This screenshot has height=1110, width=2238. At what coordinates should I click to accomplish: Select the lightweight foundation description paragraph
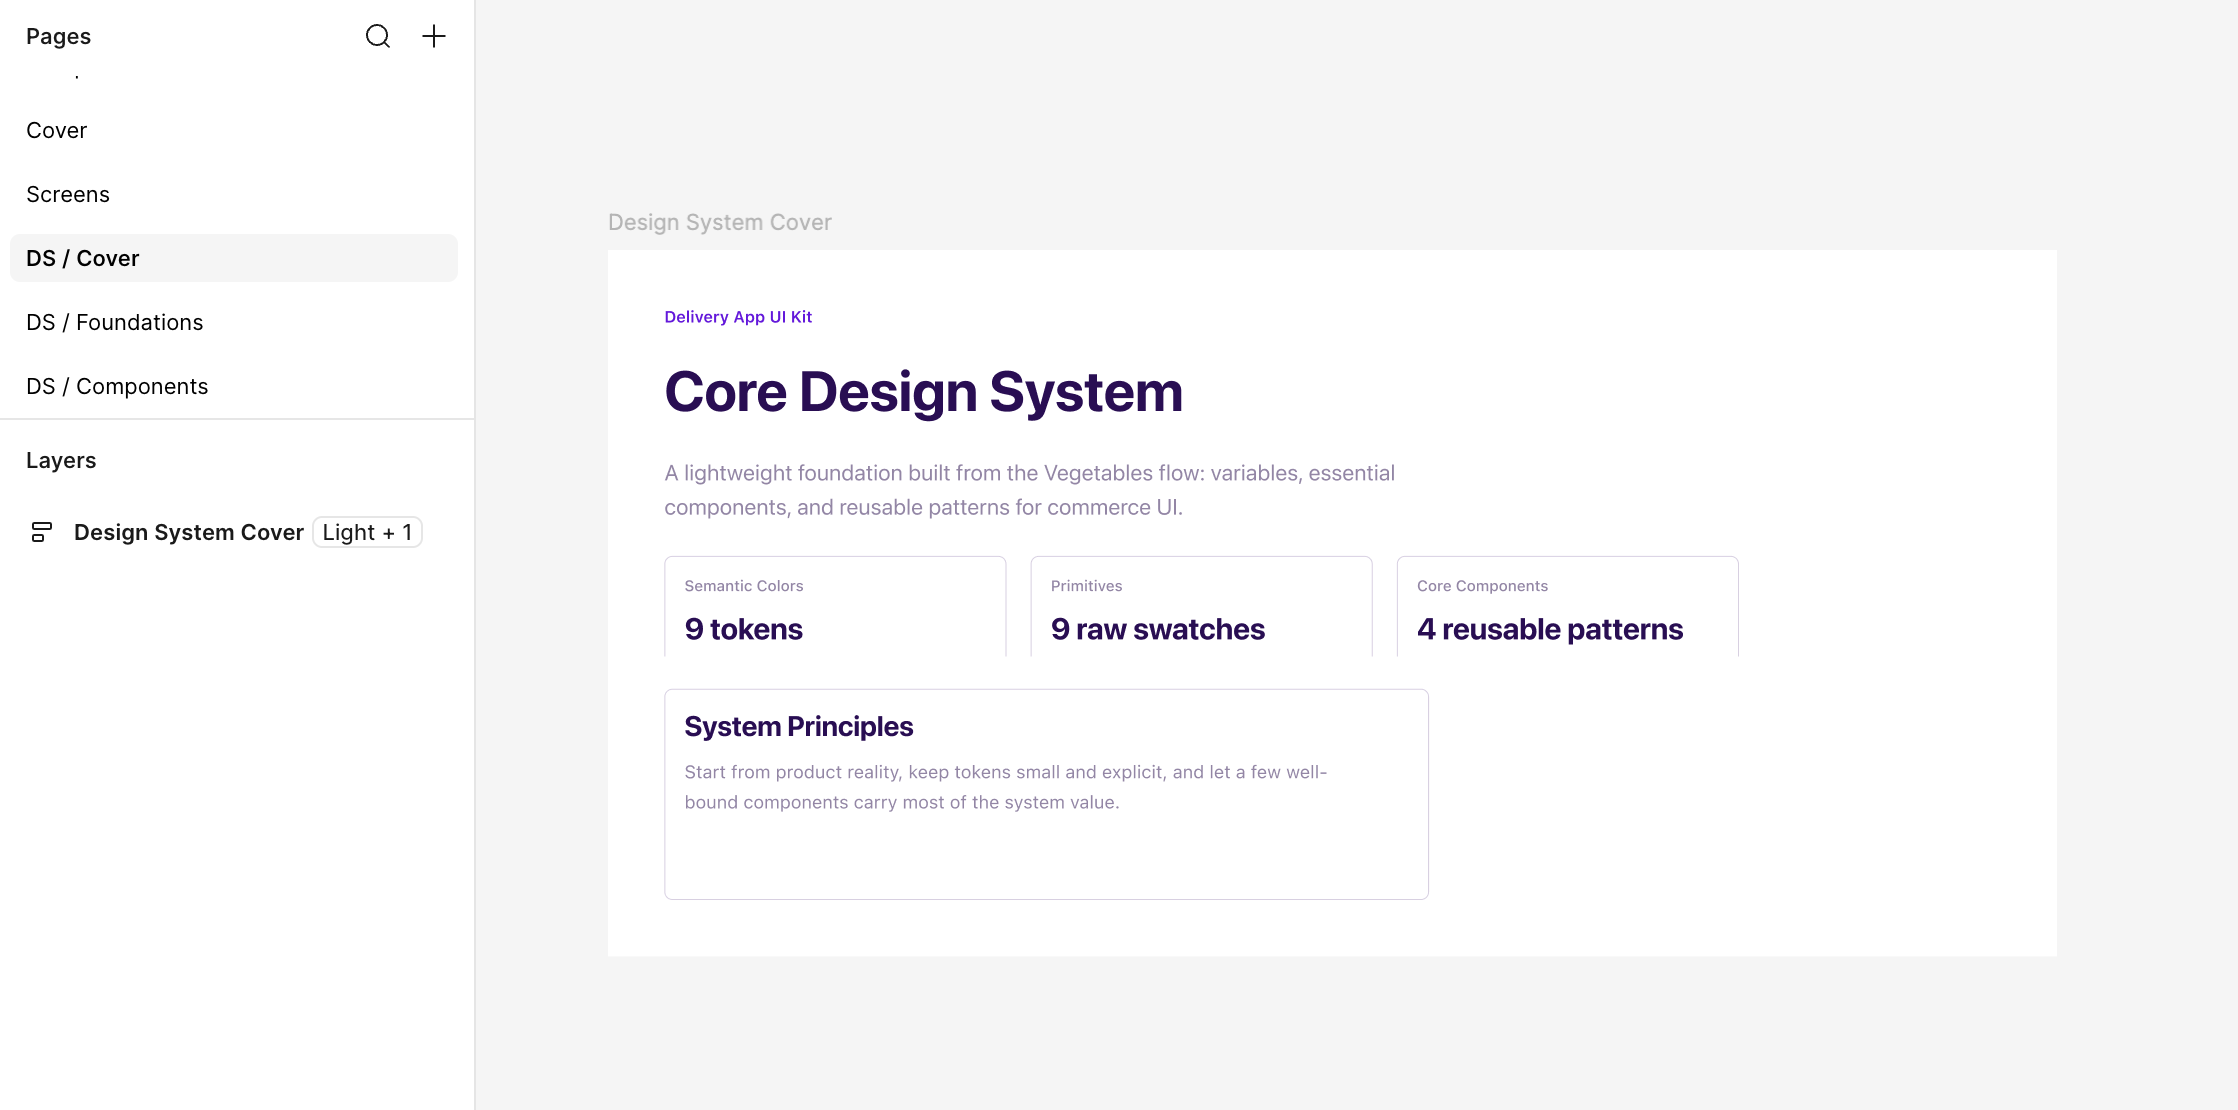coord(1029,490)
